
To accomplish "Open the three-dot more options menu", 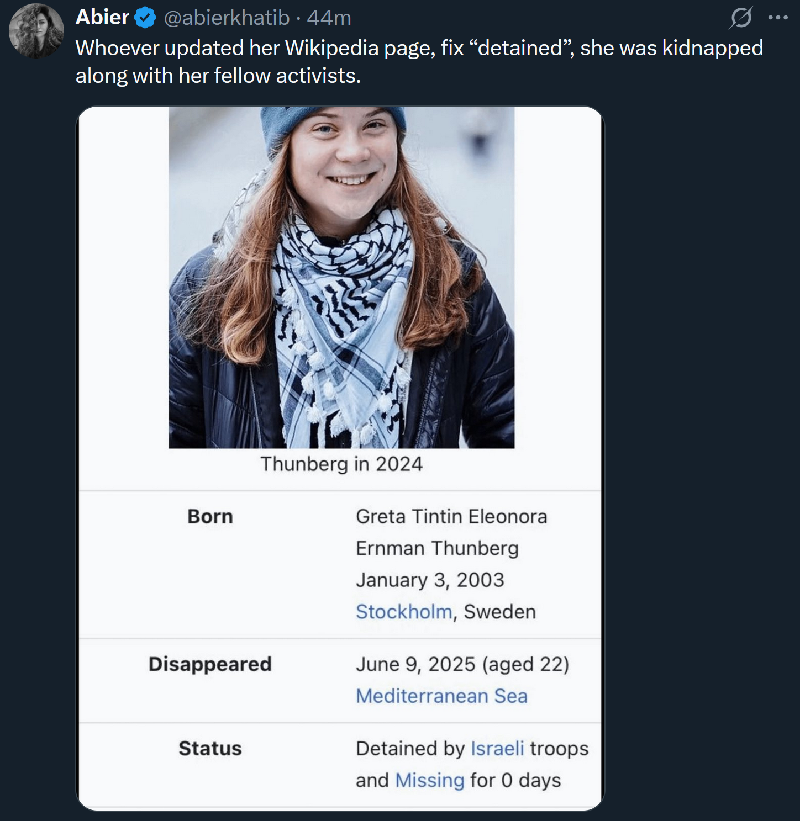I will pos(778,18).
